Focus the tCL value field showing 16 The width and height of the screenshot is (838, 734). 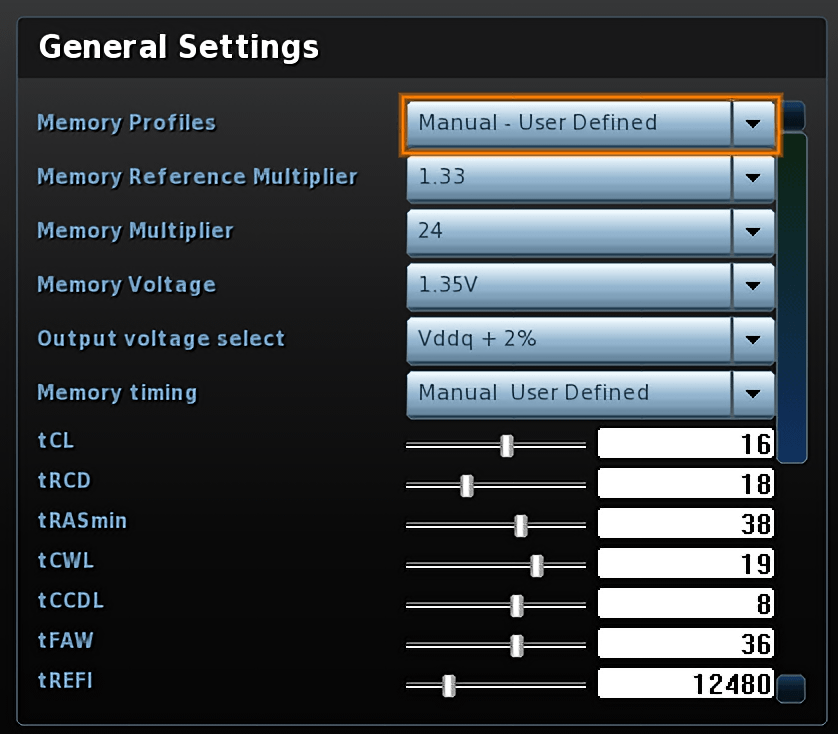tap(686, 443)
